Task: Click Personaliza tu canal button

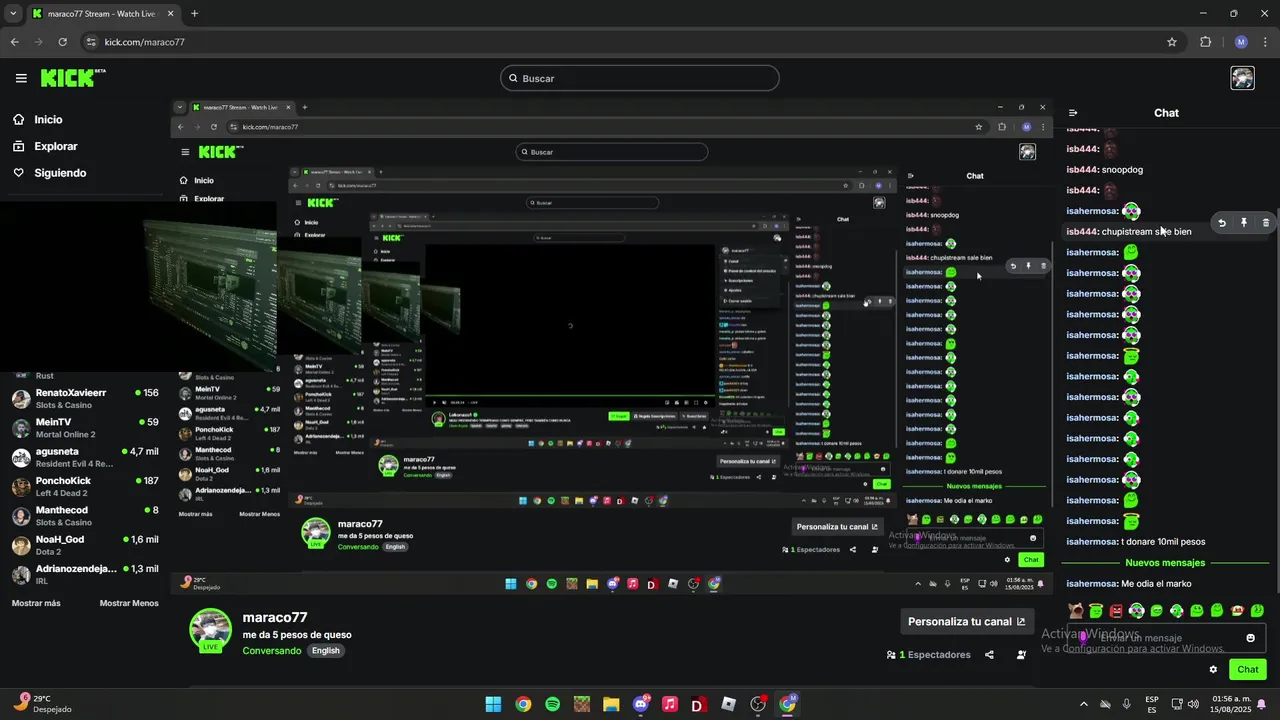Action: pos(966,621)
